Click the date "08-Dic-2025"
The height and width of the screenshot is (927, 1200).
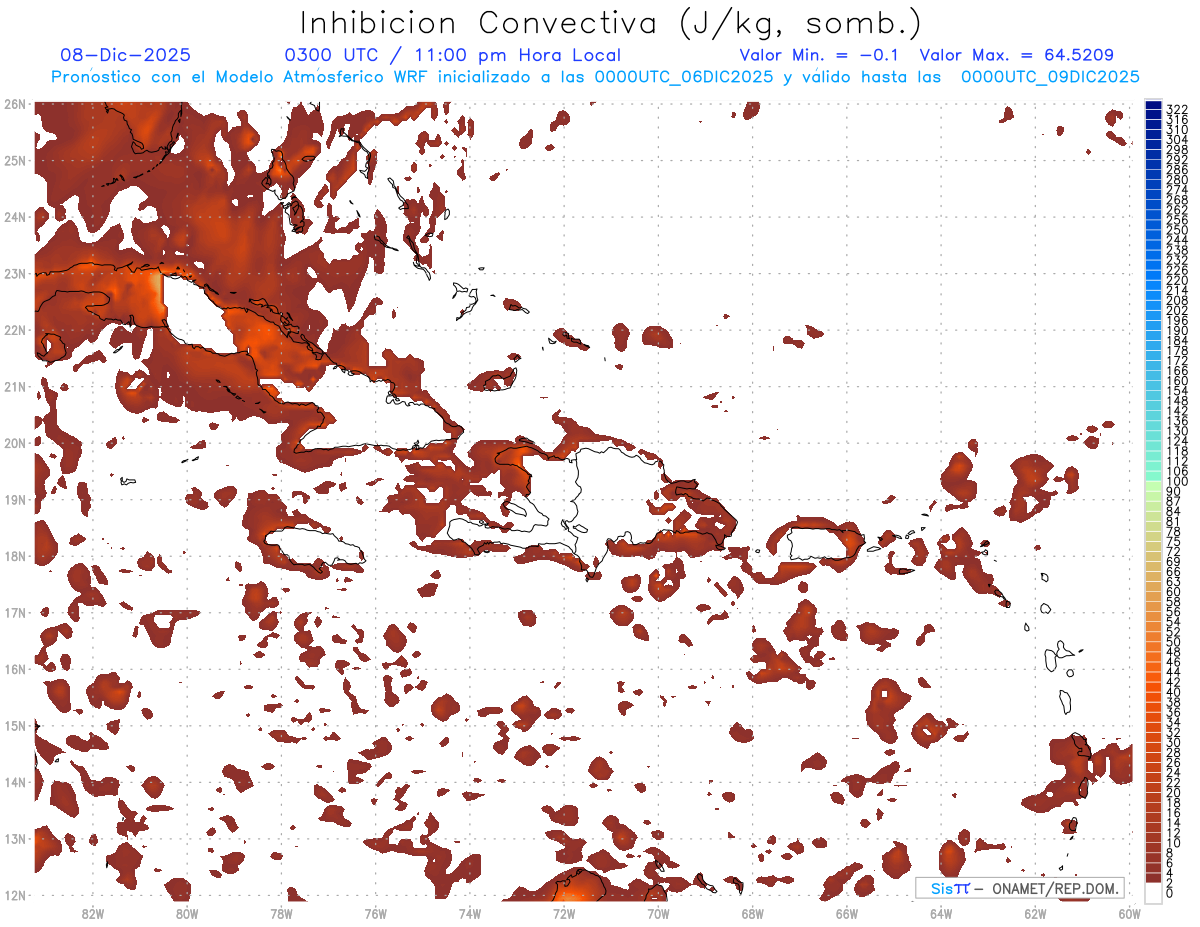[125, 56]
